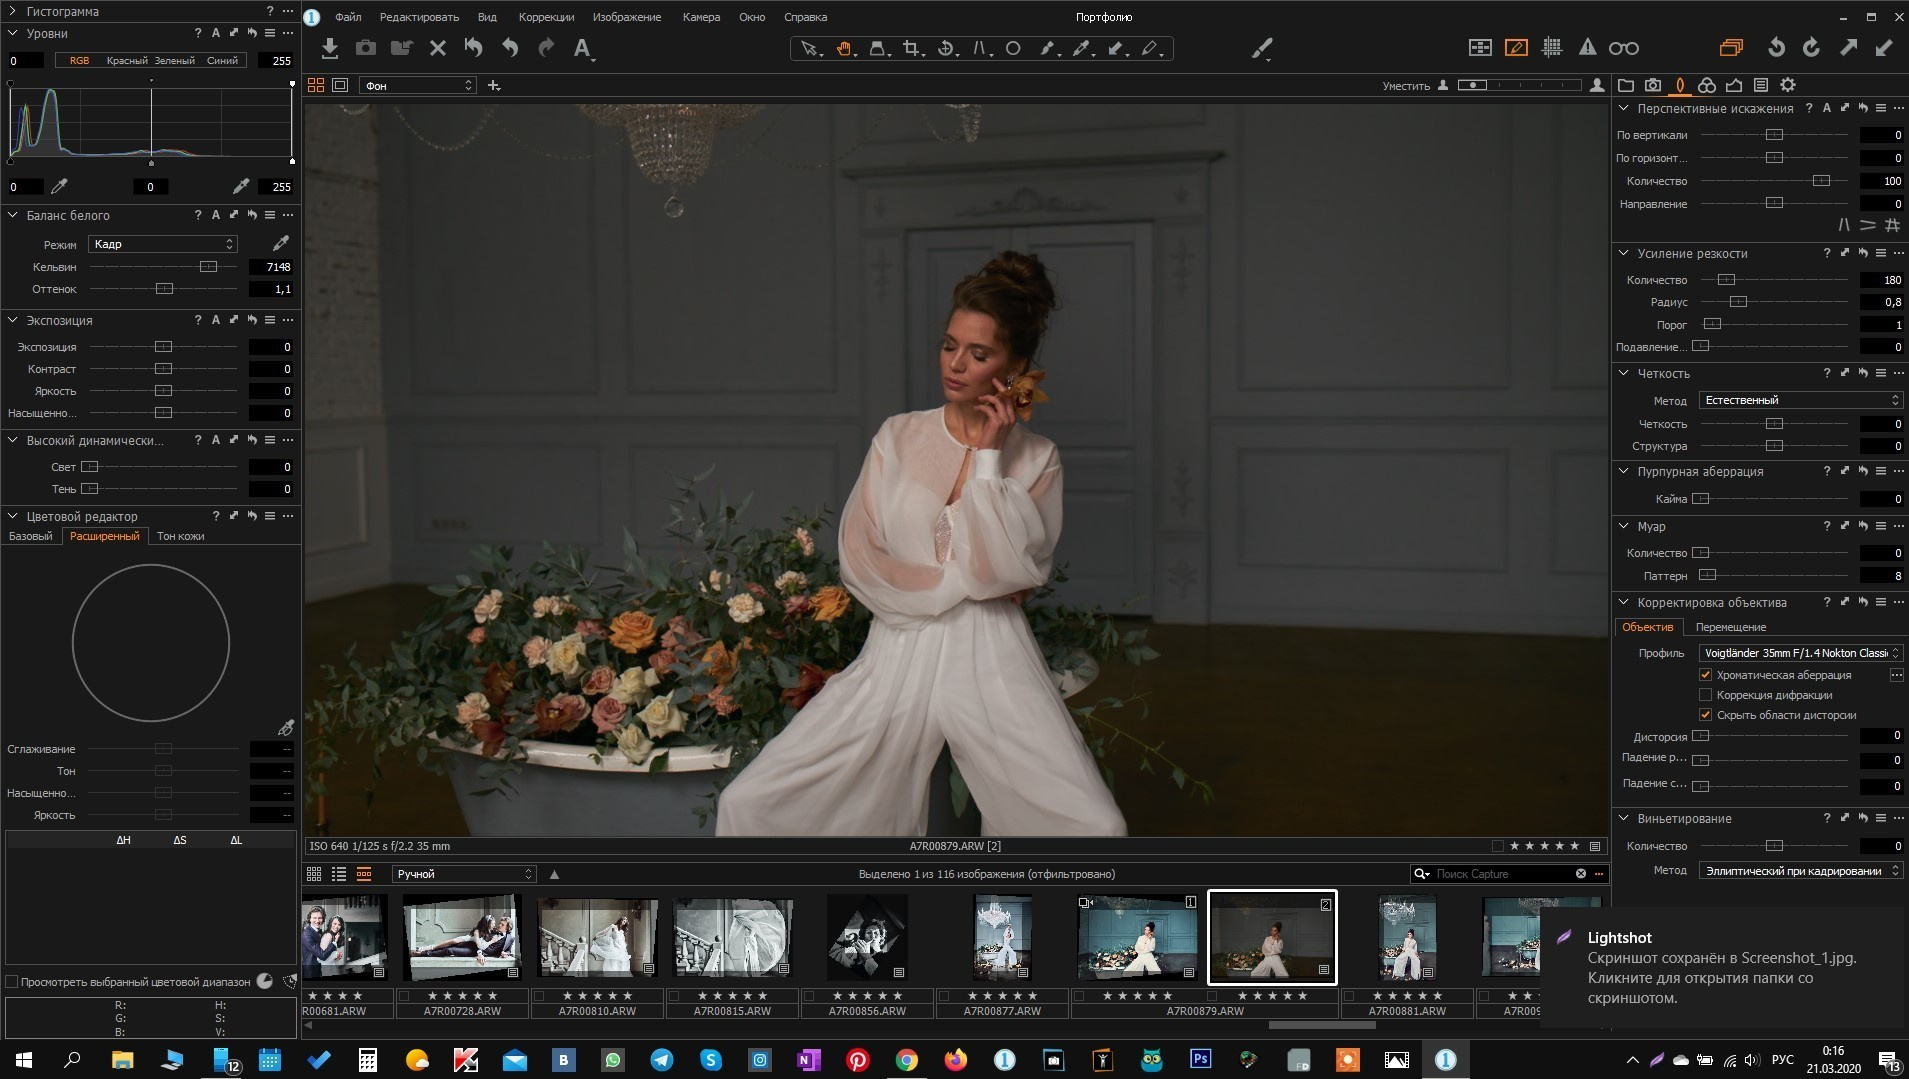Screen dimensions: 1909x1079
Task: Open the Метод dropdown showing Естественный
Action: (1799, 400)
